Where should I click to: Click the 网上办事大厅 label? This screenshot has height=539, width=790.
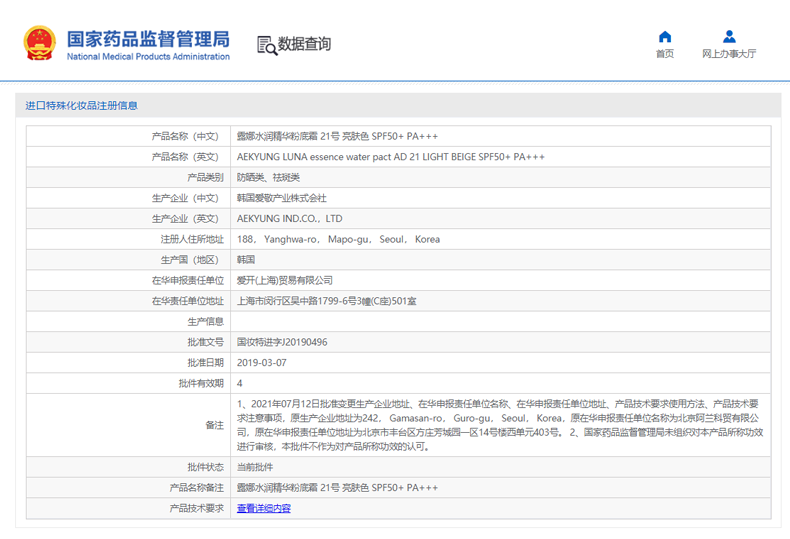tap(729, 53)
